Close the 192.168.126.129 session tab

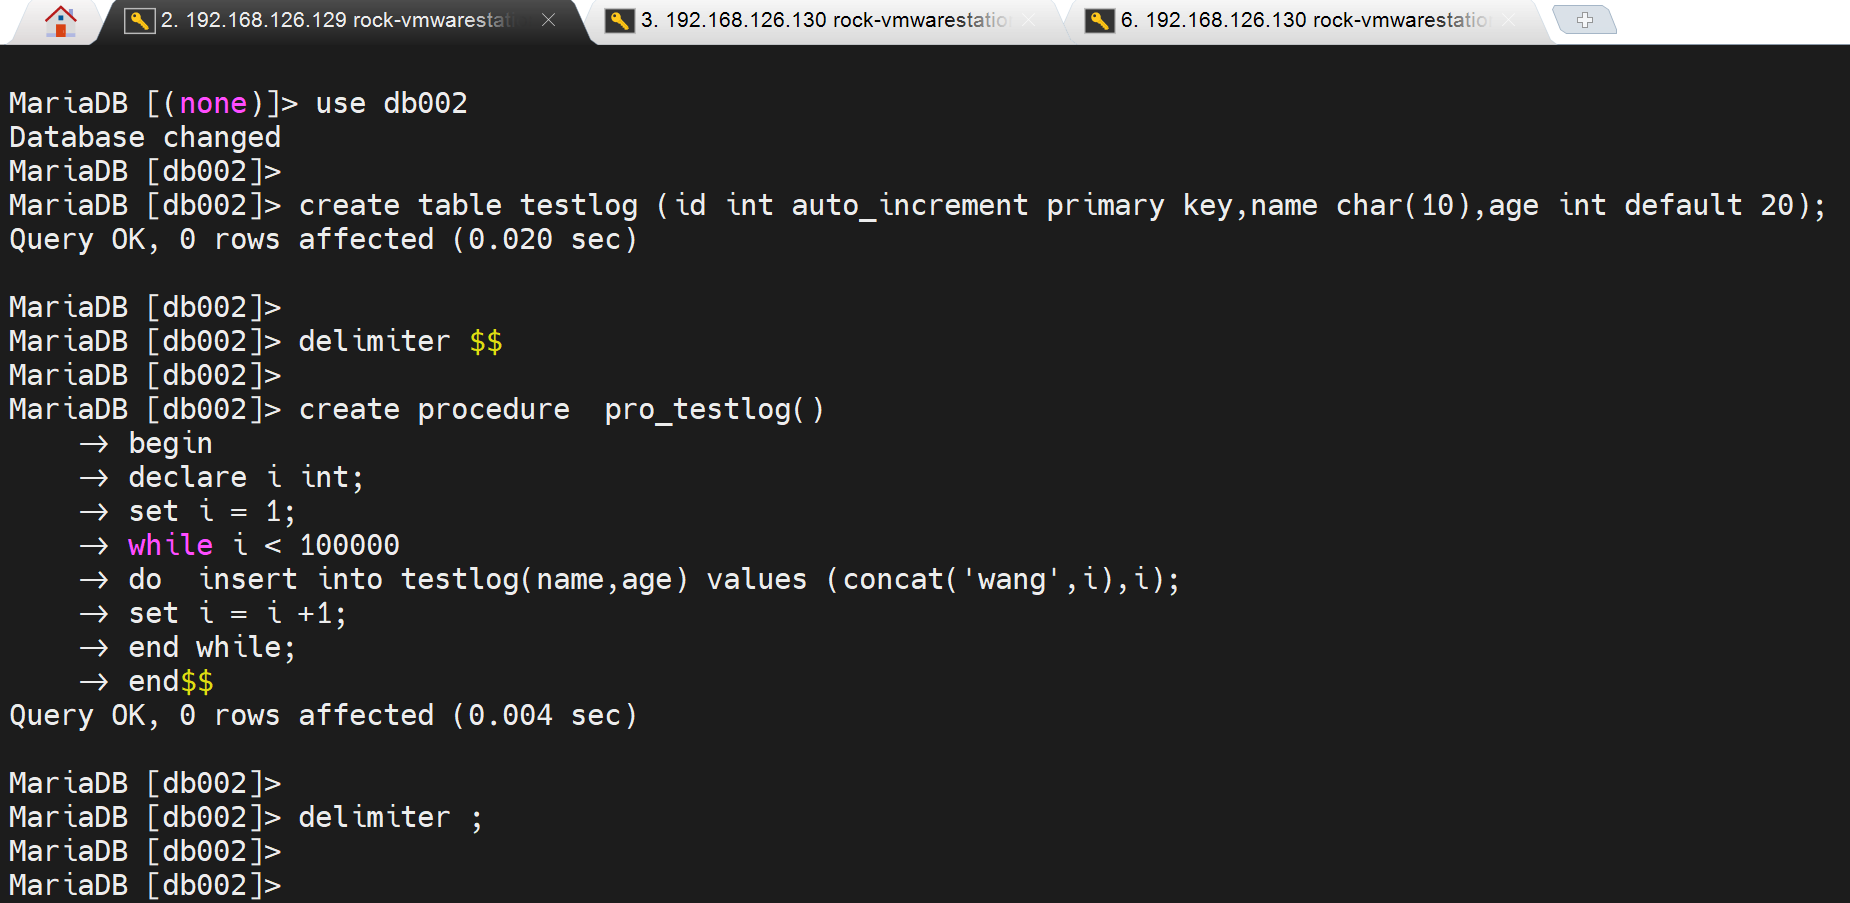point(548,20)
